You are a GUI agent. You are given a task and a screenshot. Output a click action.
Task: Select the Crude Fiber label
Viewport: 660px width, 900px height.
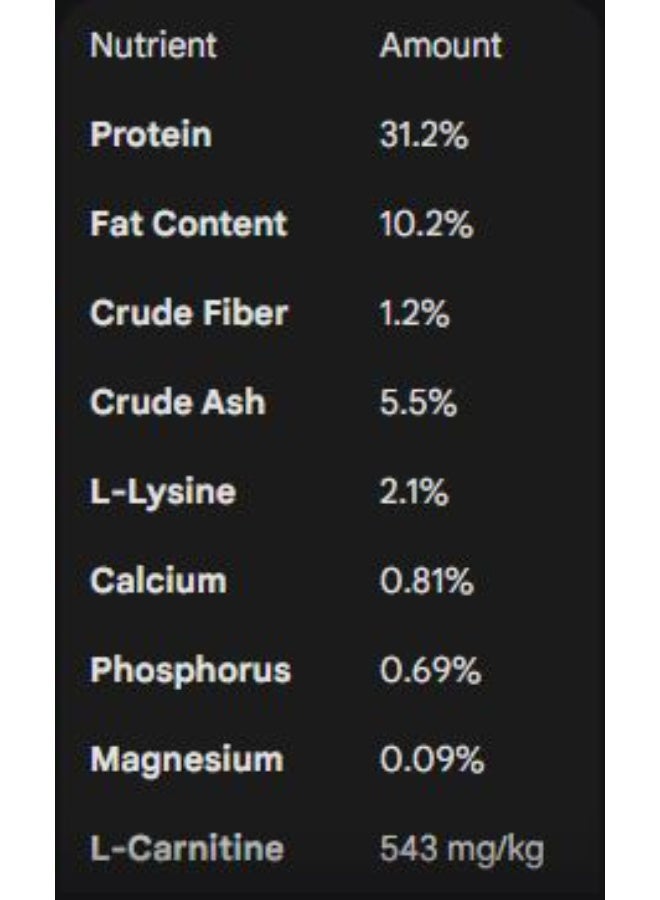188,313
